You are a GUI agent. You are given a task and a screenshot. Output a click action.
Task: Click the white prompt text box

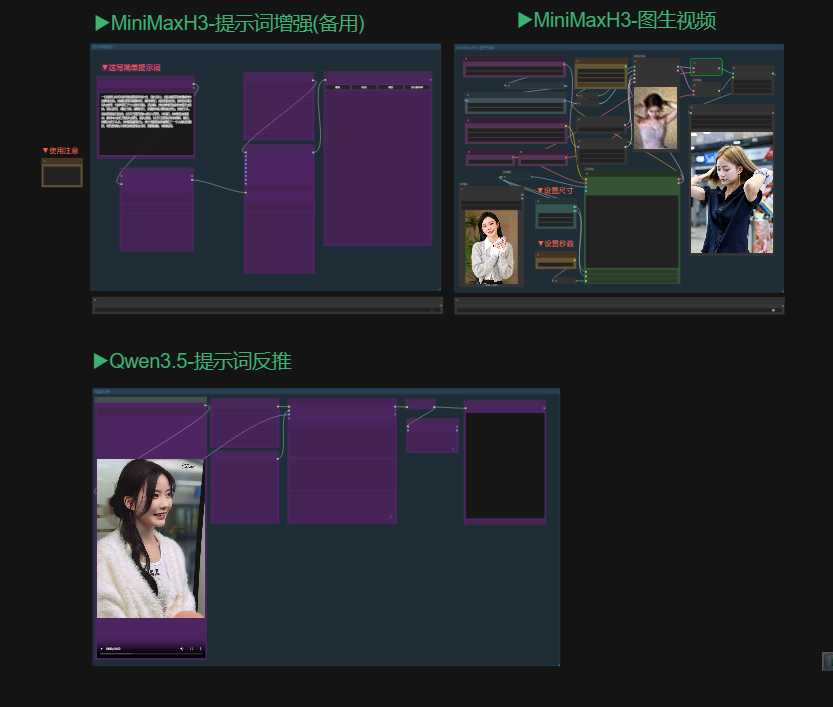pos(146,124)
